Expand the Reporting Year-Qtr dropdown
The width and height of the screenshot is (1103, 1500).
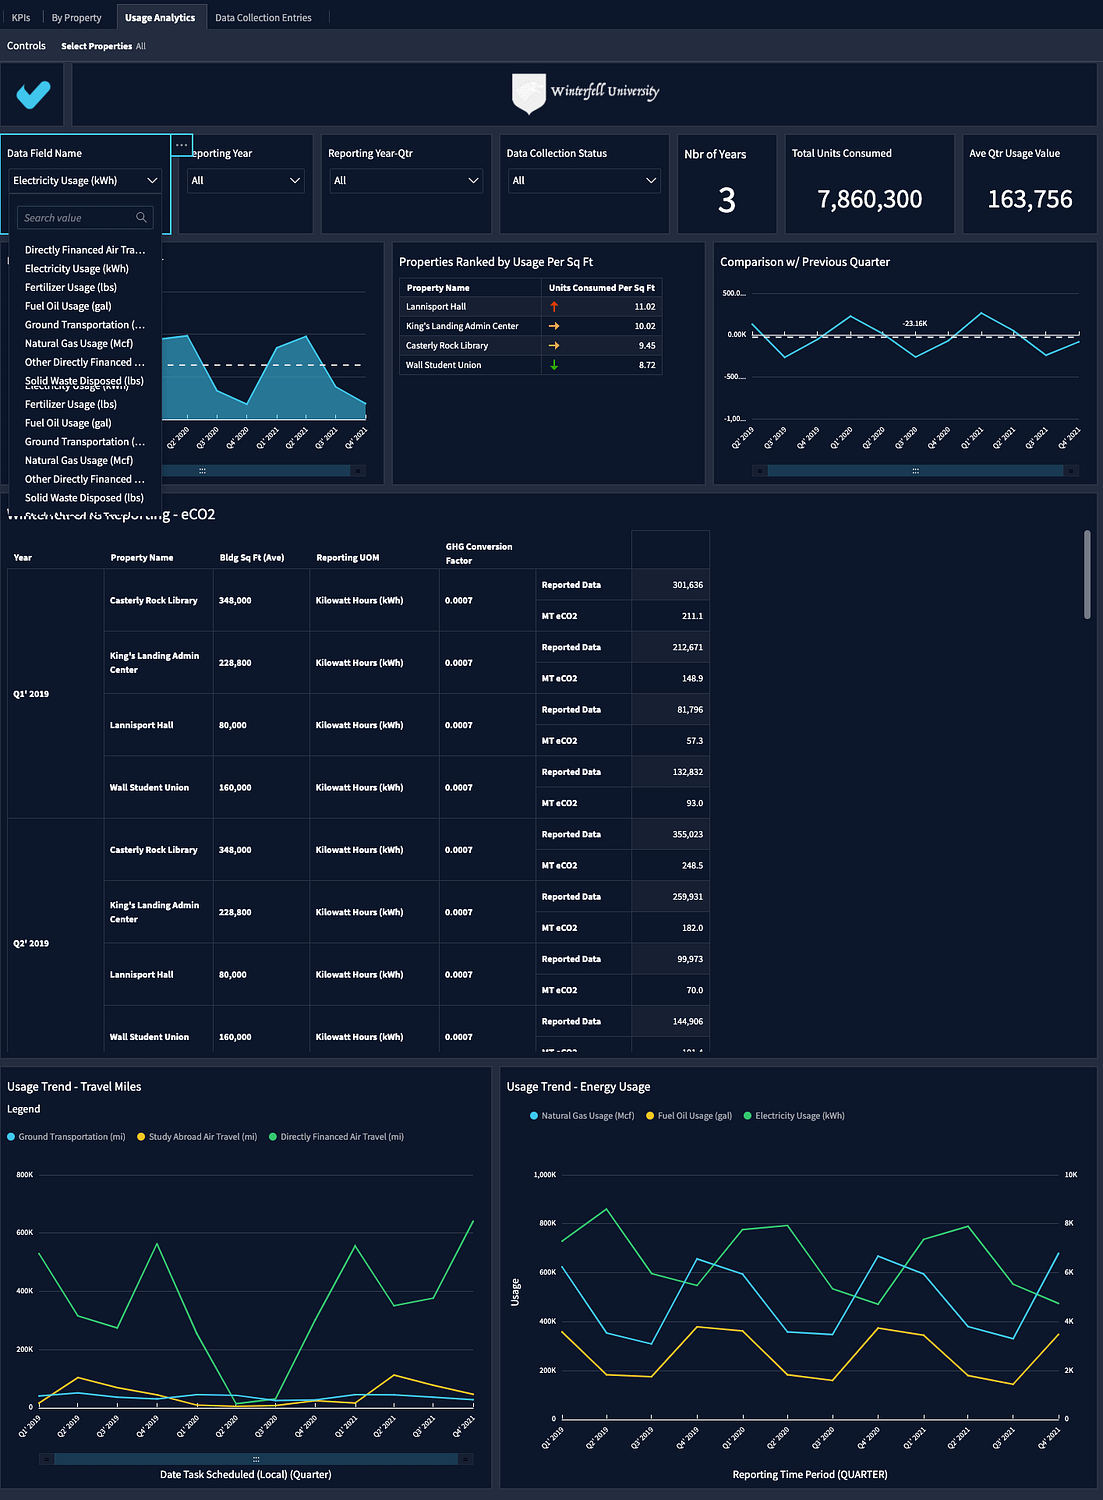(406, 181)
